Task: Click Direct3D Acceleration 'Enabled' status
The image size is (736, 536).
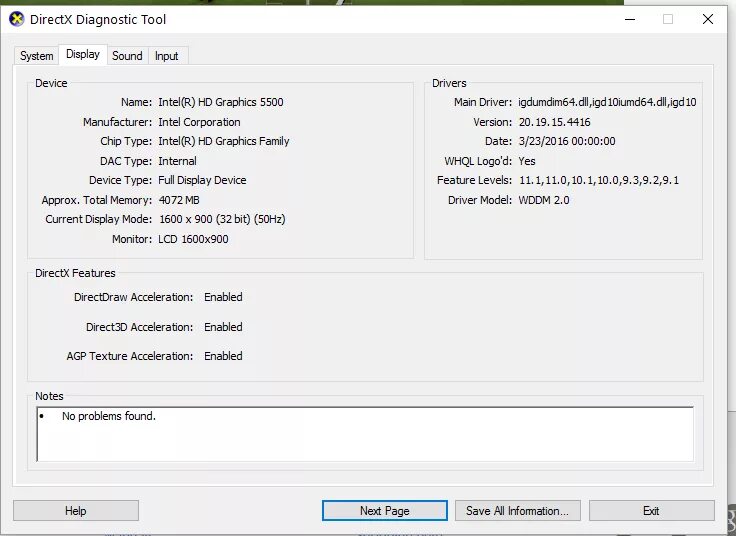Action: click(223, 327)
